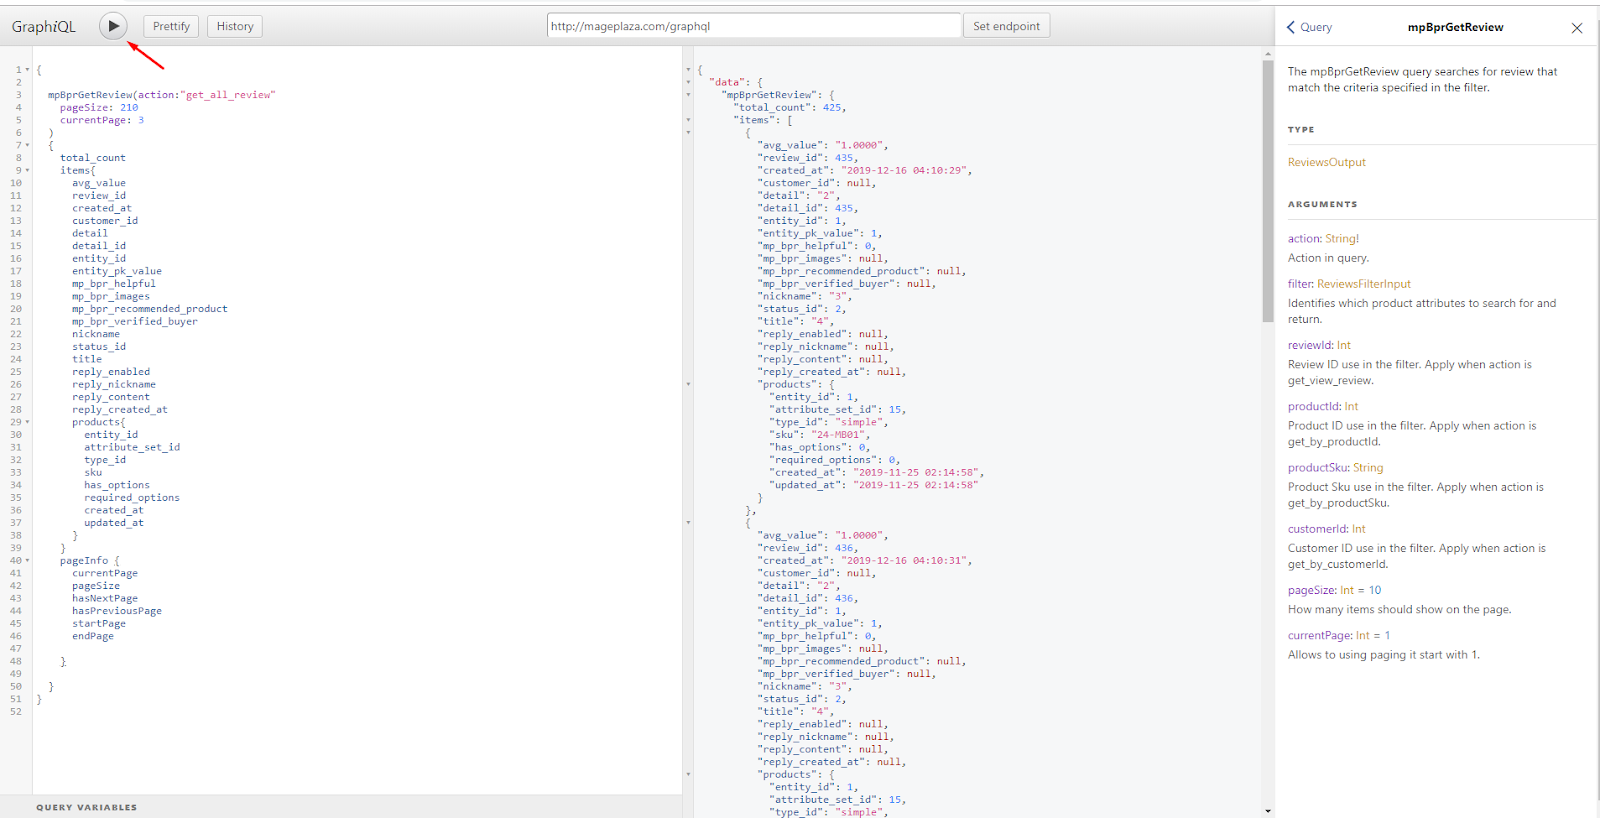Click the Set endpoint button
The image size is (1600, 818).
click(1006, 26)
